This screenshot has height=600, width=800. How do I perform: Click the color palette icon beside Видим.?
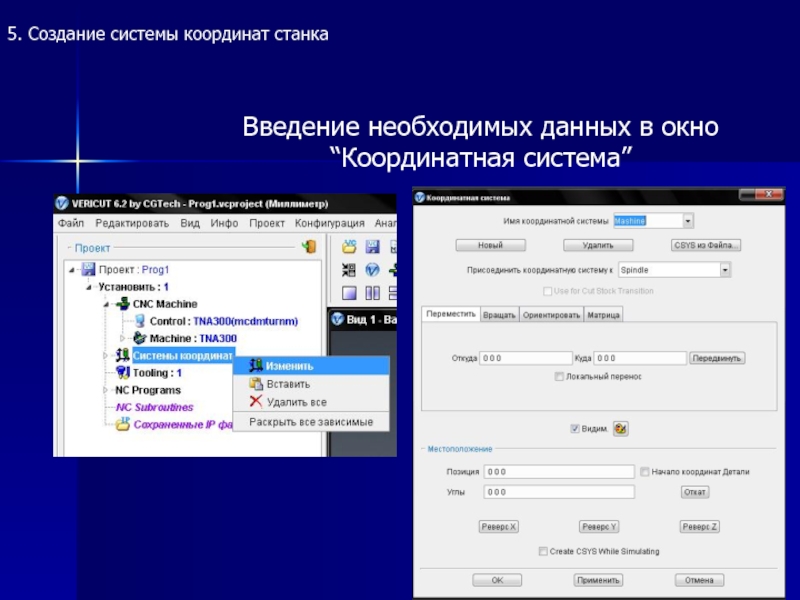point(620,429)
